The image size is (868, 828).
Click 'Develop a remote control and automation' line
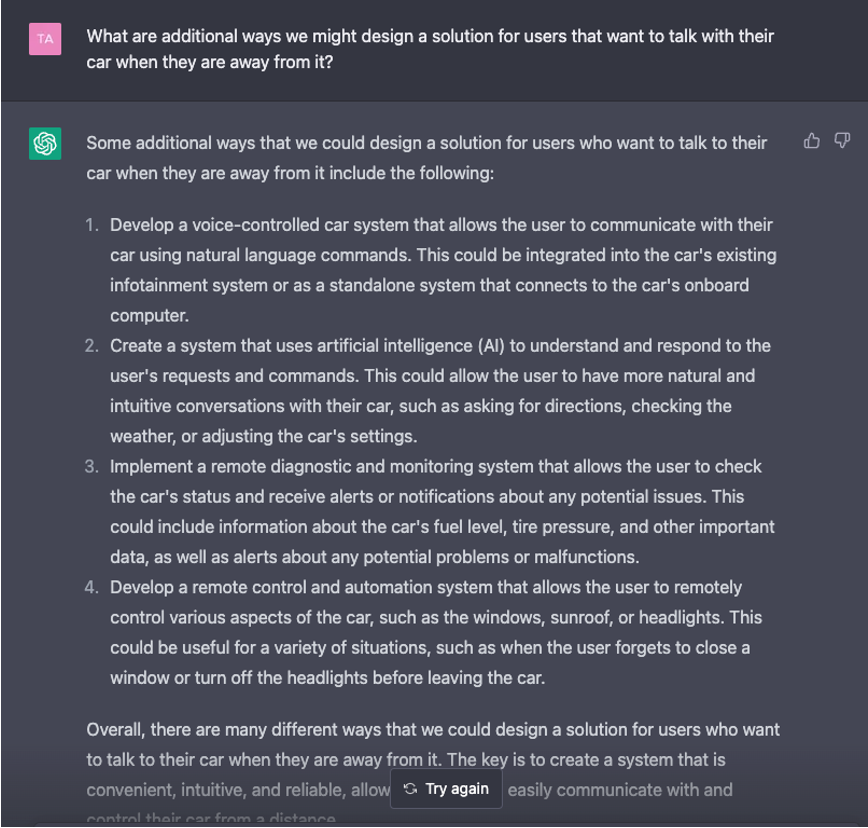tap(426, 587)
